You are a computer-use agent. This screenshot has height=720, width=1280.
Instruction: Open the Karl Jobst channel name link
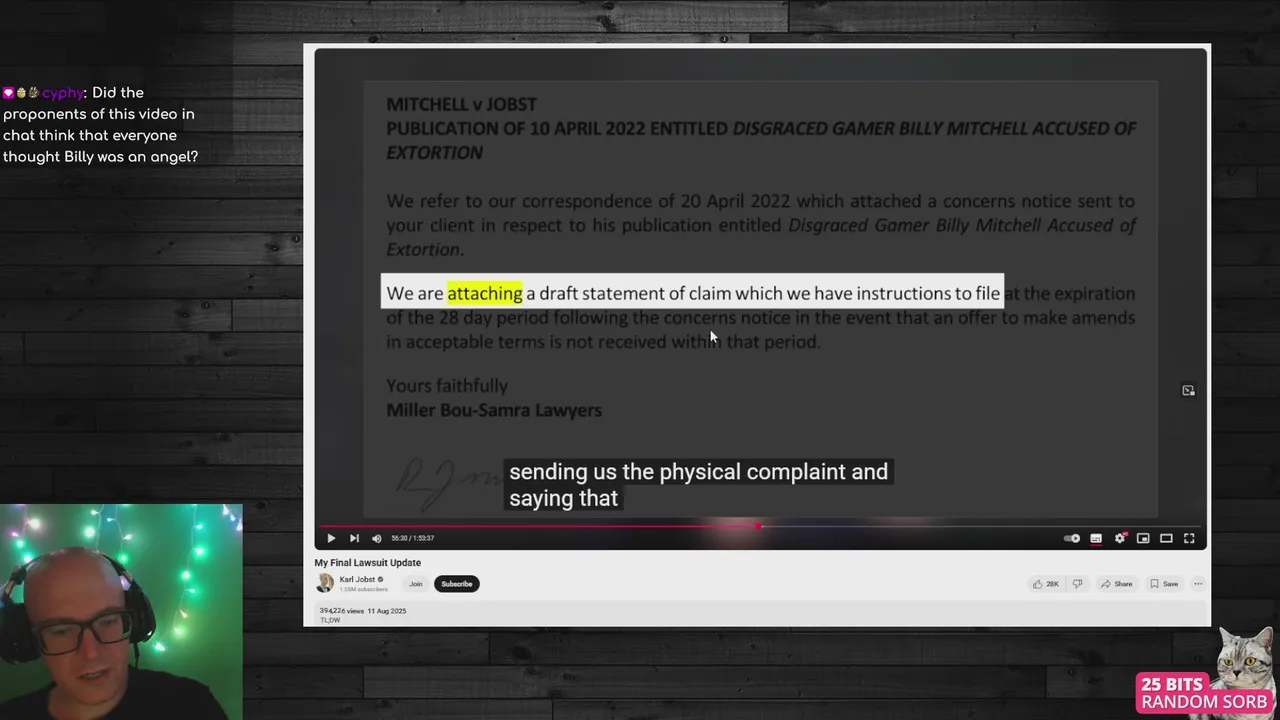(x=357, y=580)
